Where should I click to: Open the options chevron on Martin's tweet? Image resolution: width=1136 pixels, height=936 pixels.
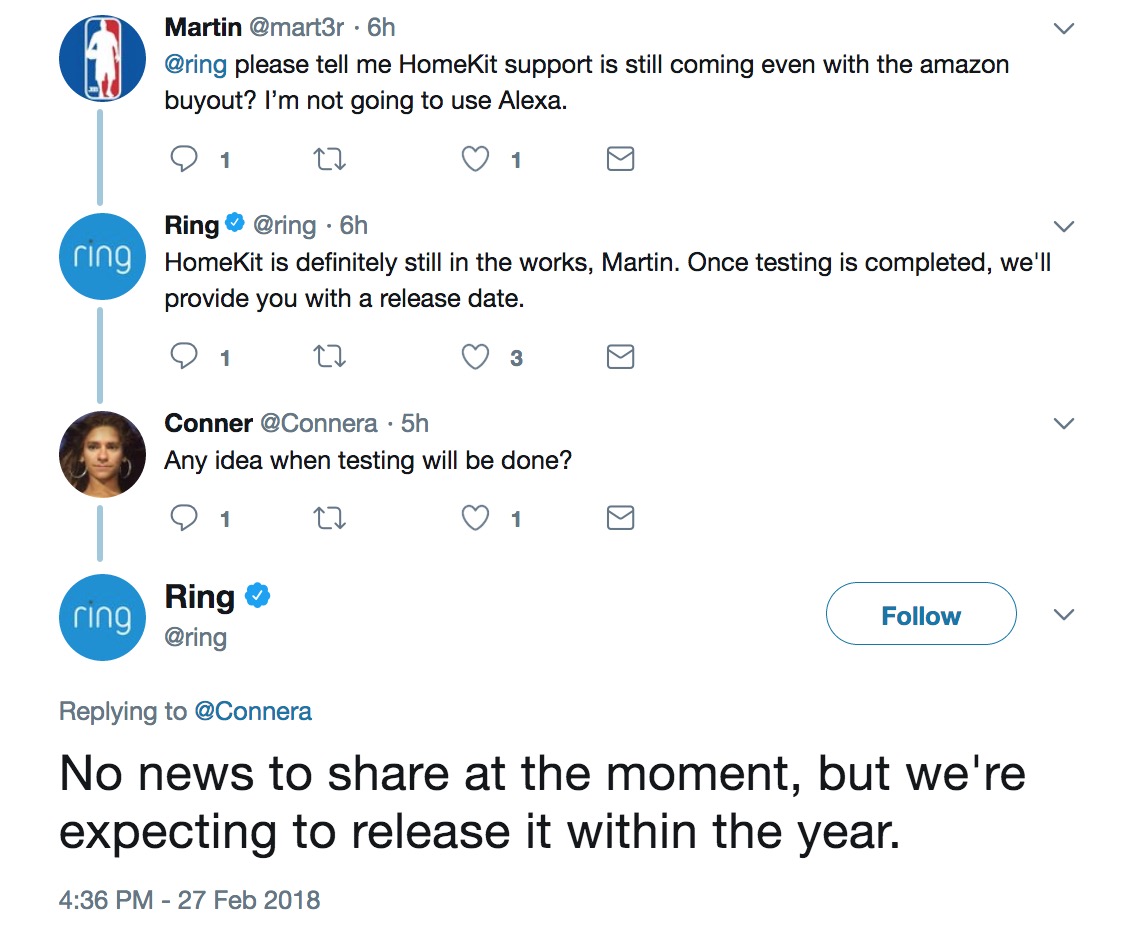click(x=1064, y=29)
